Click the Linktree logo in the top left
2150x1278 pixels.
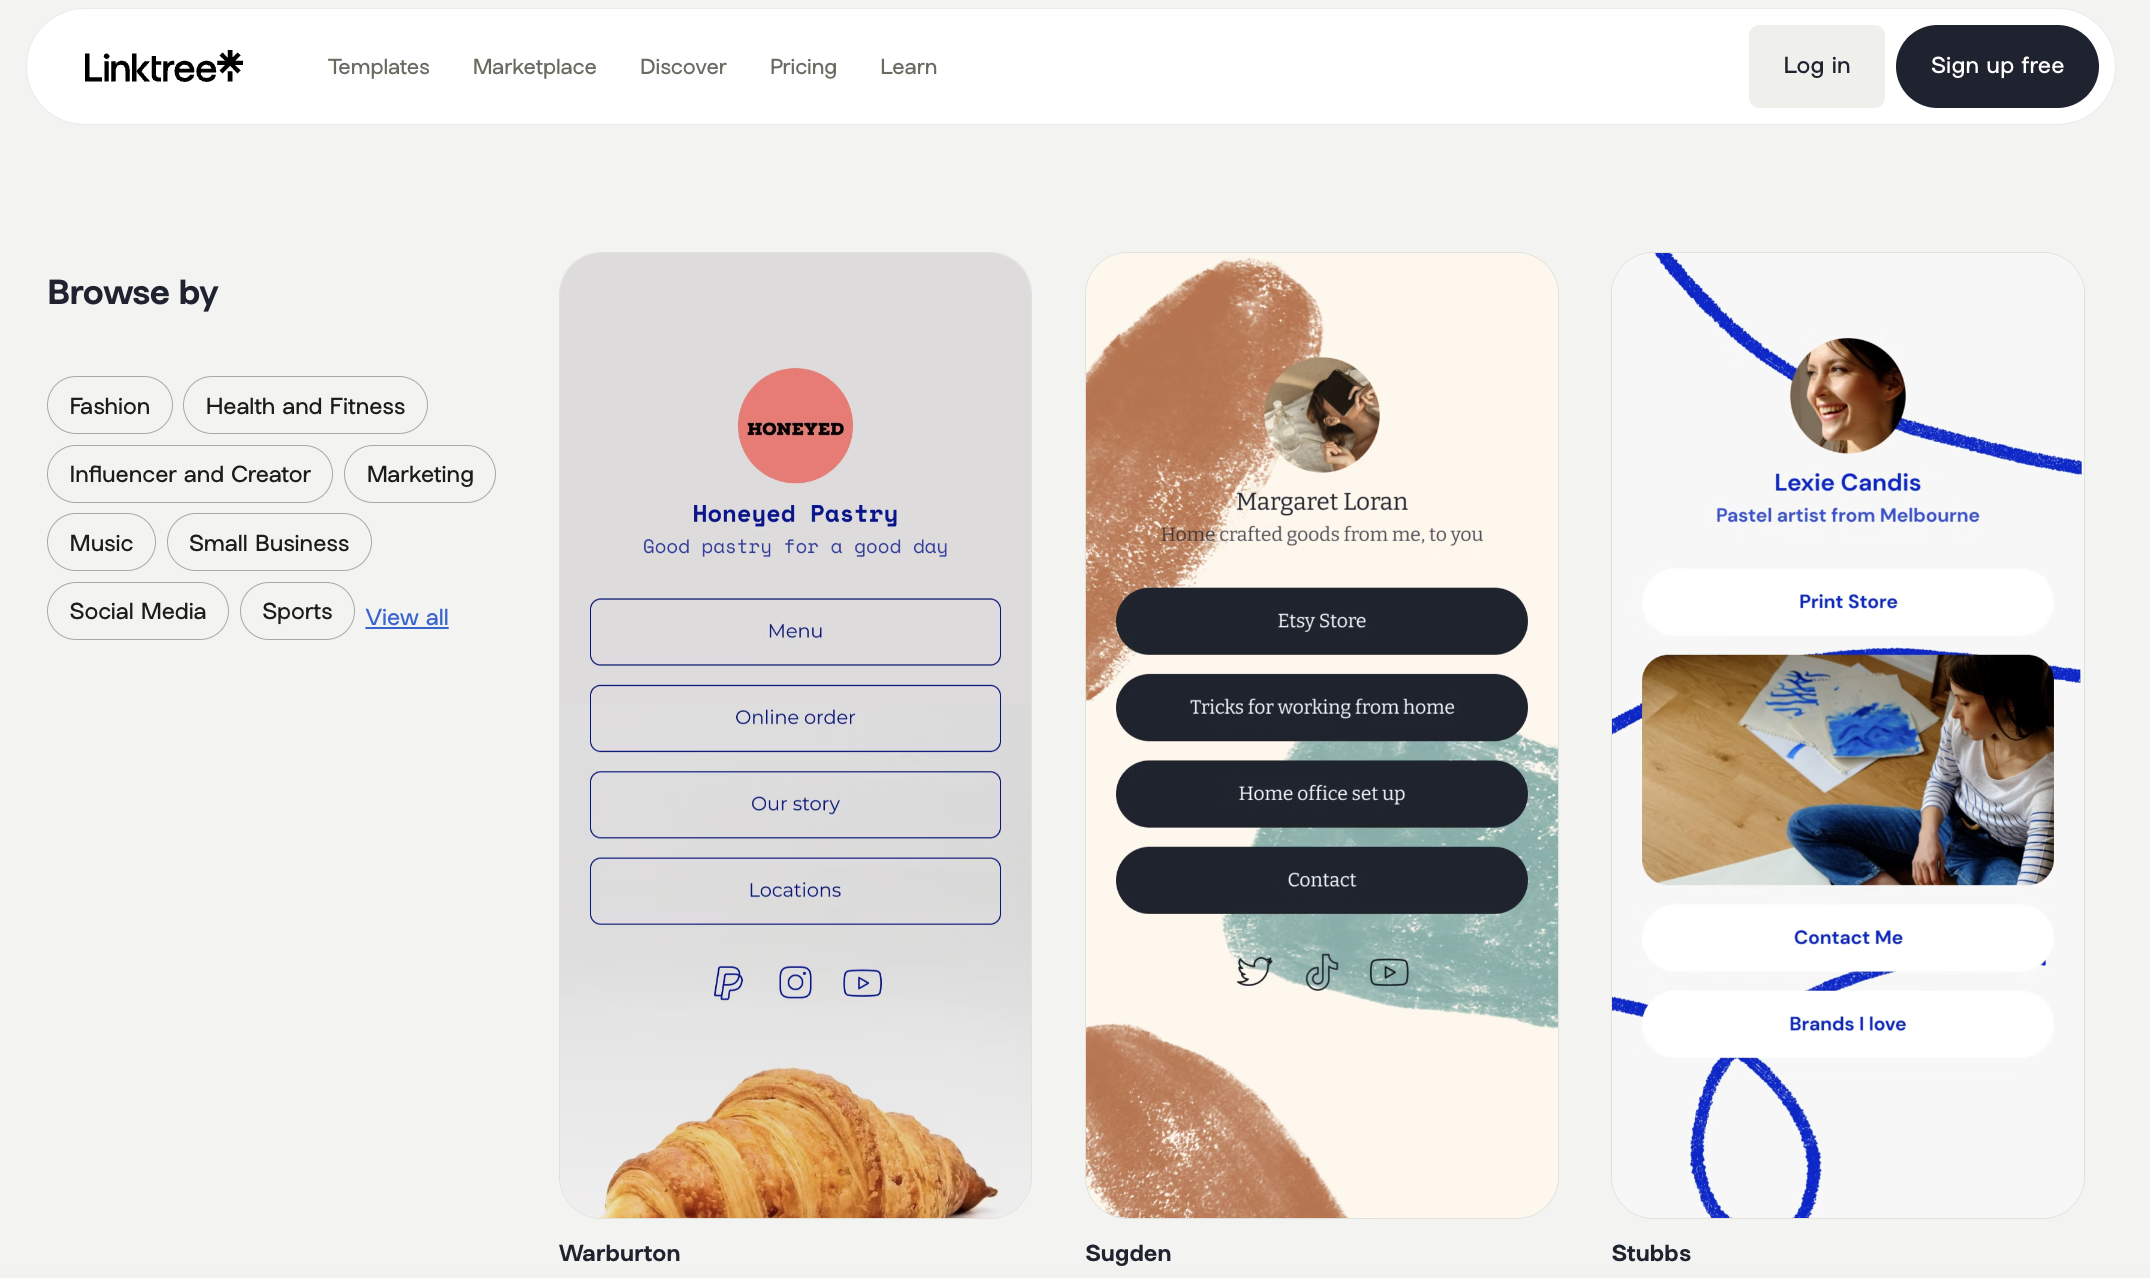pos(163,65)
